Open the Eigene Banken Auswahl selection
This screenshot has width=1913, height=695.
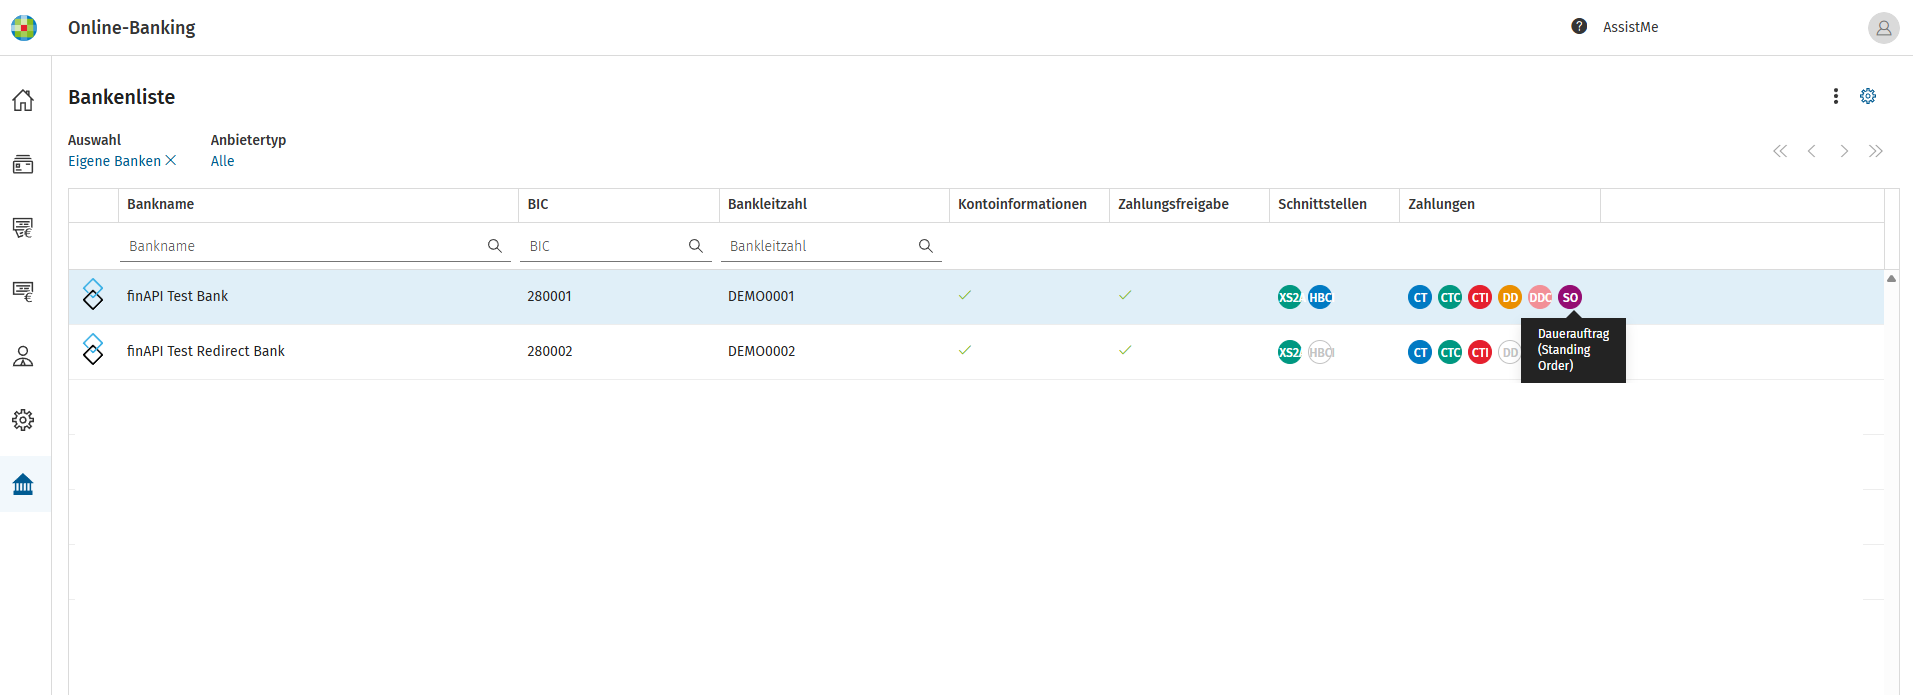click(x=114, y=161)
